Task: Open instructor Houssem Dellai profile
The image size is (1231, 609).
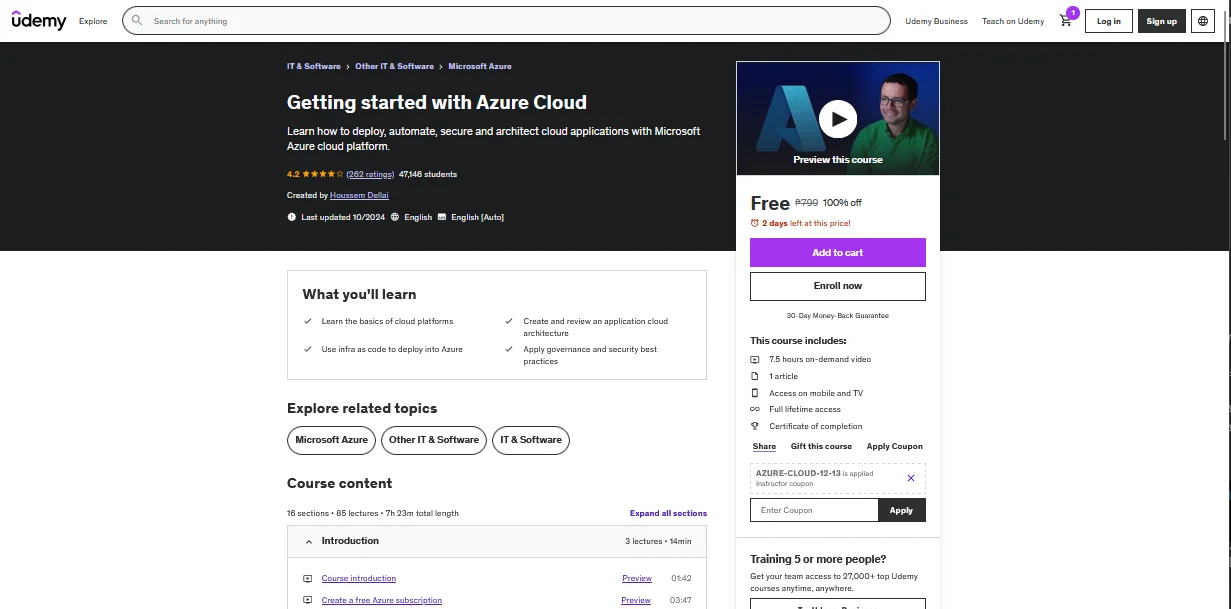Action: 359,195
